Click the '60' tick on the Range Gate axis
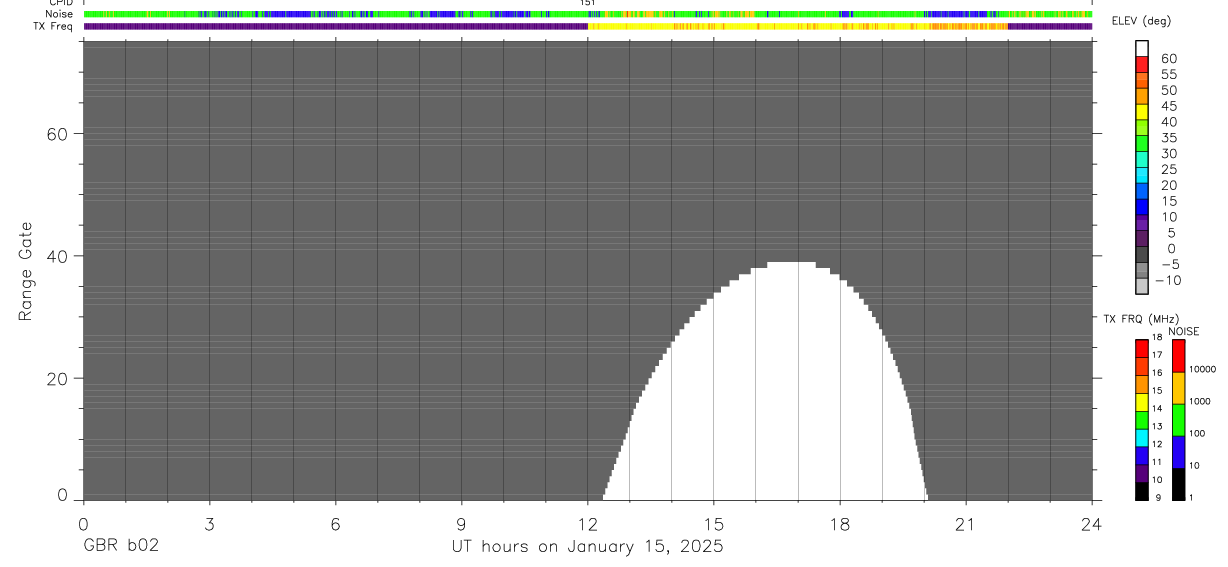Screen dimensions: 1228x567 59,134
